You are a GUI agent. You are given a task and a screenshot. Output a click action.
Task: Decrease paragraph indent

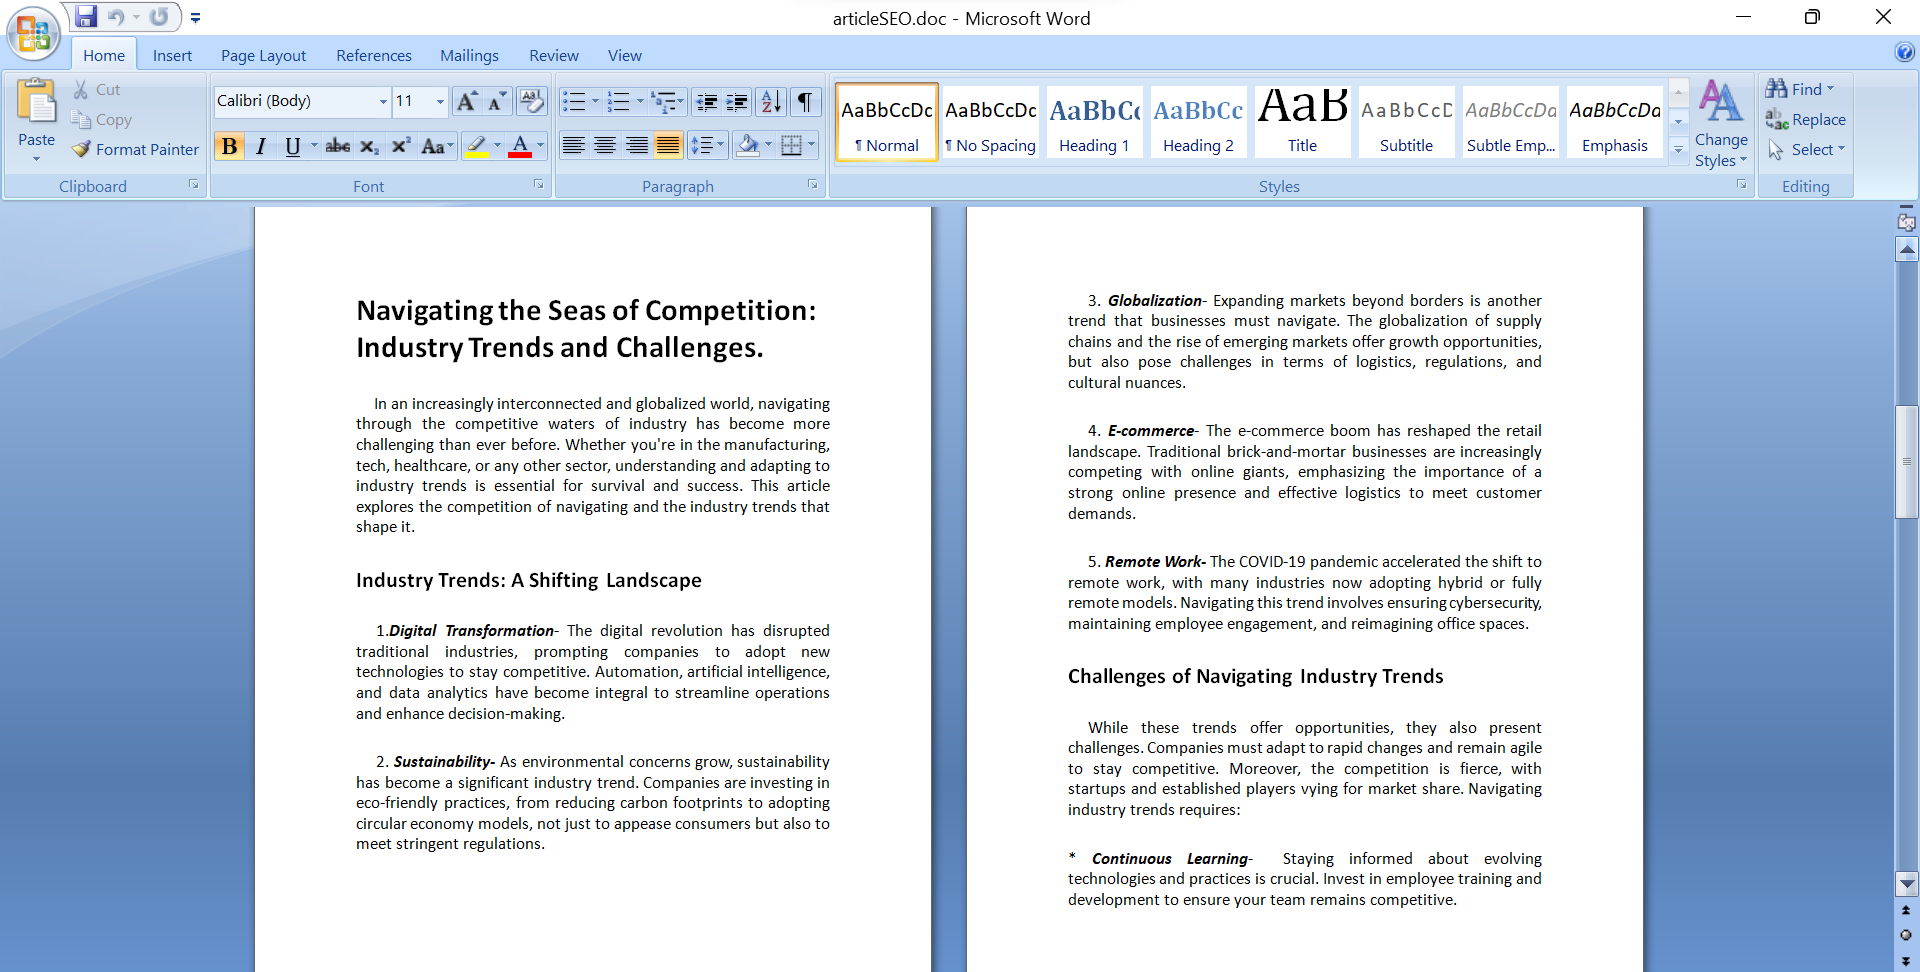tap(707, 101)
